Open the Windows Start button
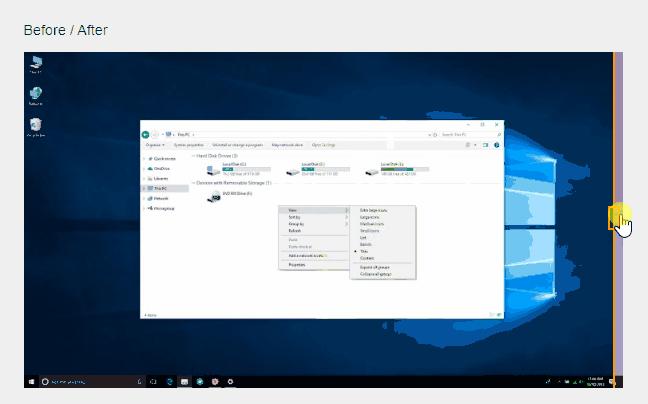The width and height of the screenshot is (648, 404). pyautogui.click(x=31, y=382)
